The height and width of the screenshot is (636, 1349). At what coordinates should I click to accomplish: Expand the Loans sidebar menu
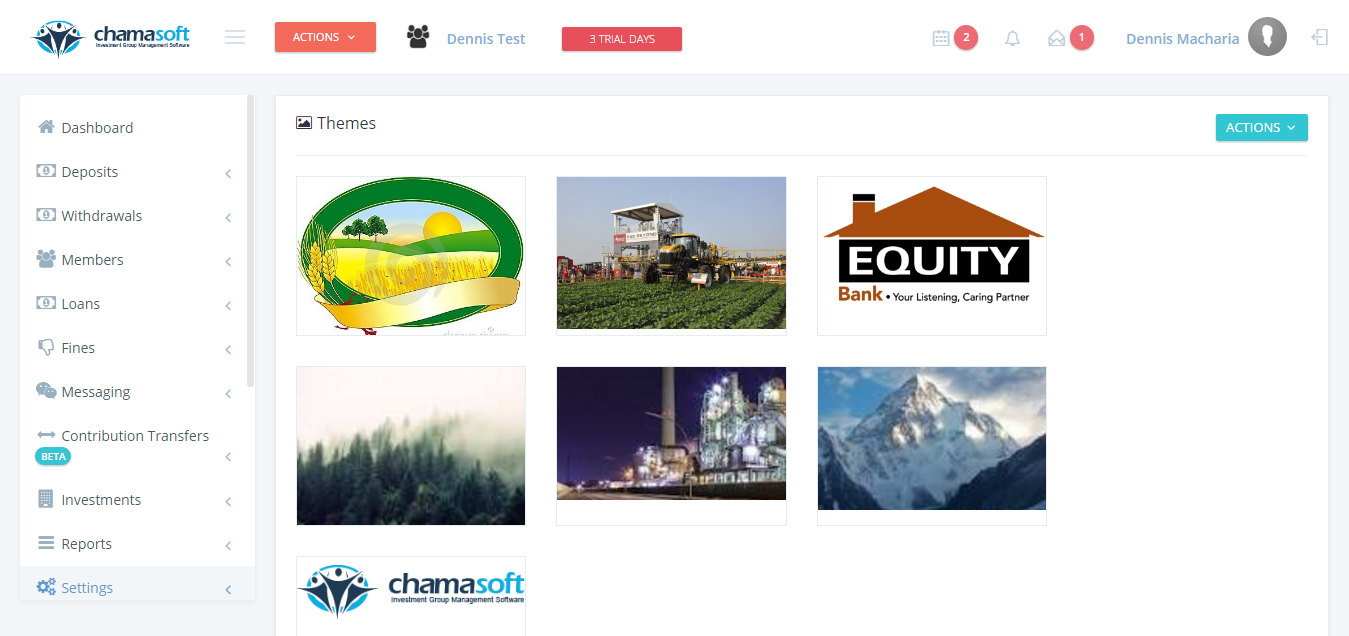[x=137, y=304]
